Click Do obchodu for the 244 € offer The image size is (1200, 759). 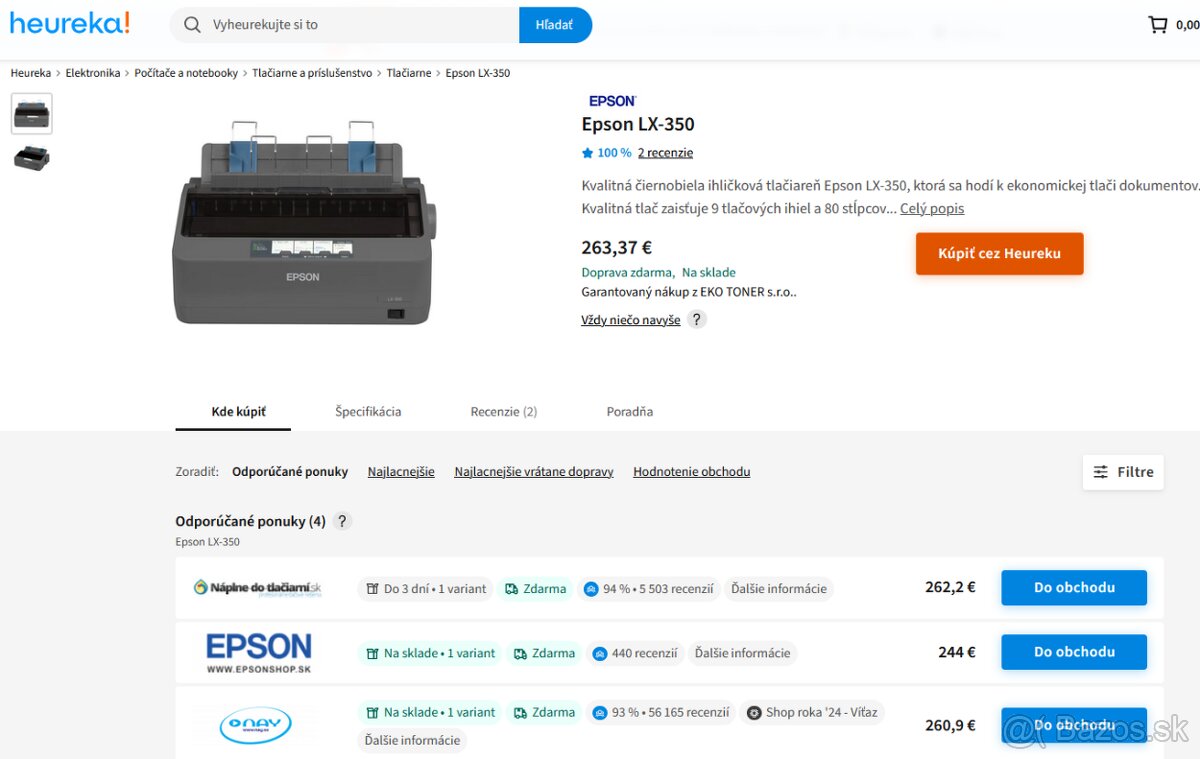(1074, 652)
